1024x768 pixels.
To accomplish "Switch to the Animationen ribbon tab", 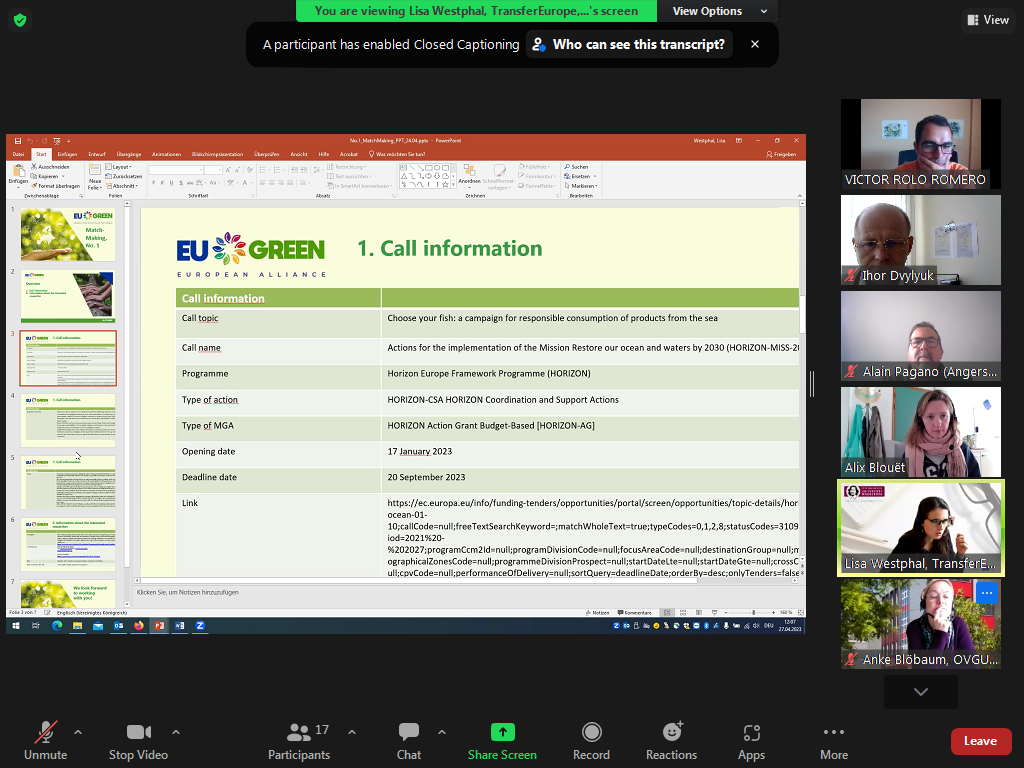I will [x=167, y=154].
